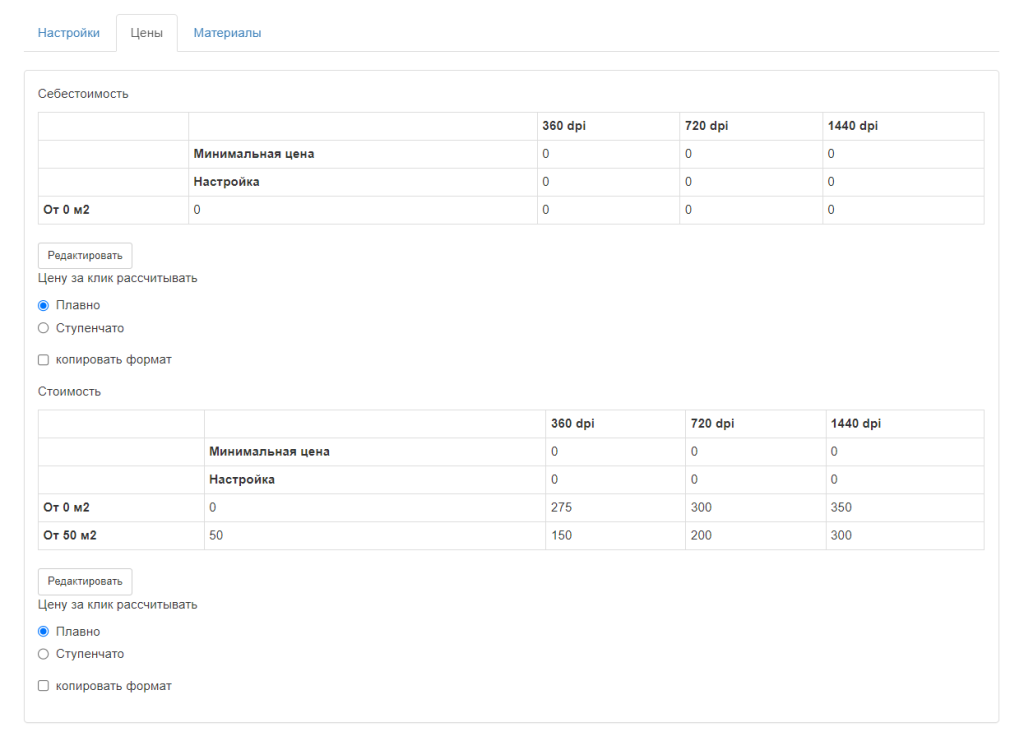
Task: Click Минимальная цена label in Стоимость table
Action: [x=269, y=452]
